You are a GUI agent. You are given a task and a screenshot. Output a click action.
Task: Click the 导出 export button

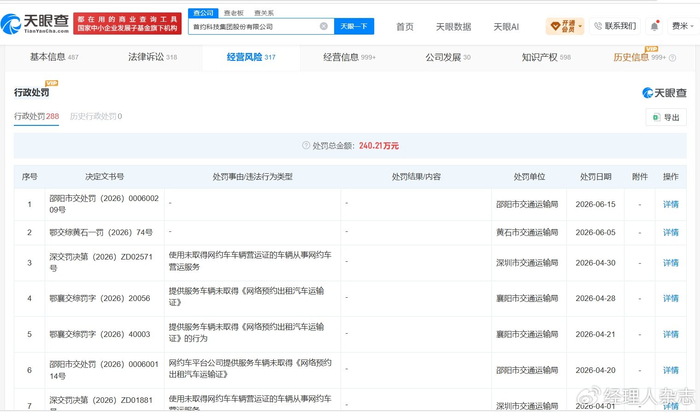[x=666, y=117]
